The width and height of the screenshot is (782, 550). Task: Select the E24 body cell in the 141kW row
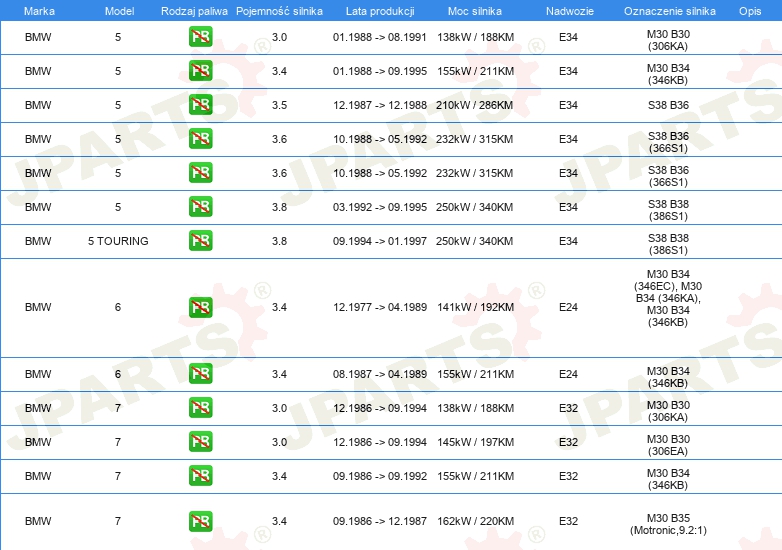(x=568, y=307)
